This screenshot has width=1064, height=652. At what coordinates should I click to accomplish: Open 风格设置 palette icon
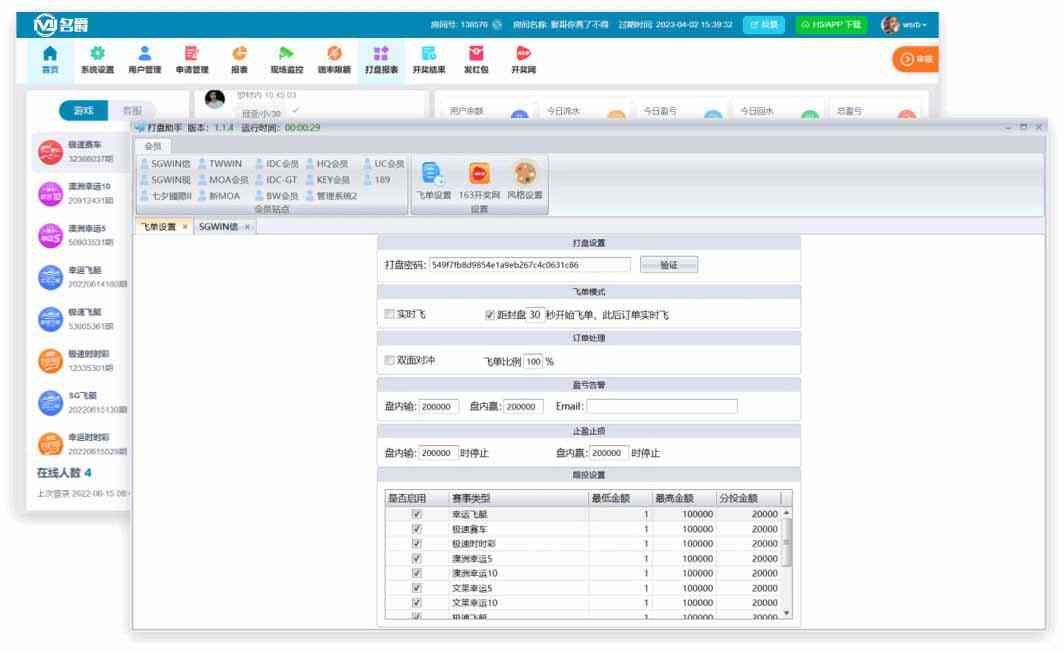(x=524, y=178)
